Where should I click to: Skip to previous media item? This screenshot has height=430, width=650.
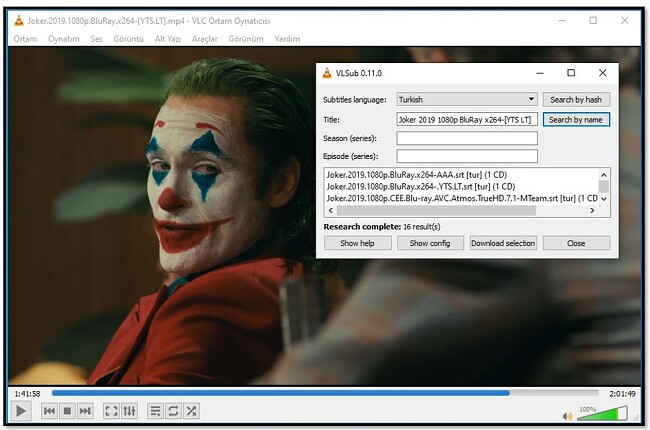tap(49, 411)
